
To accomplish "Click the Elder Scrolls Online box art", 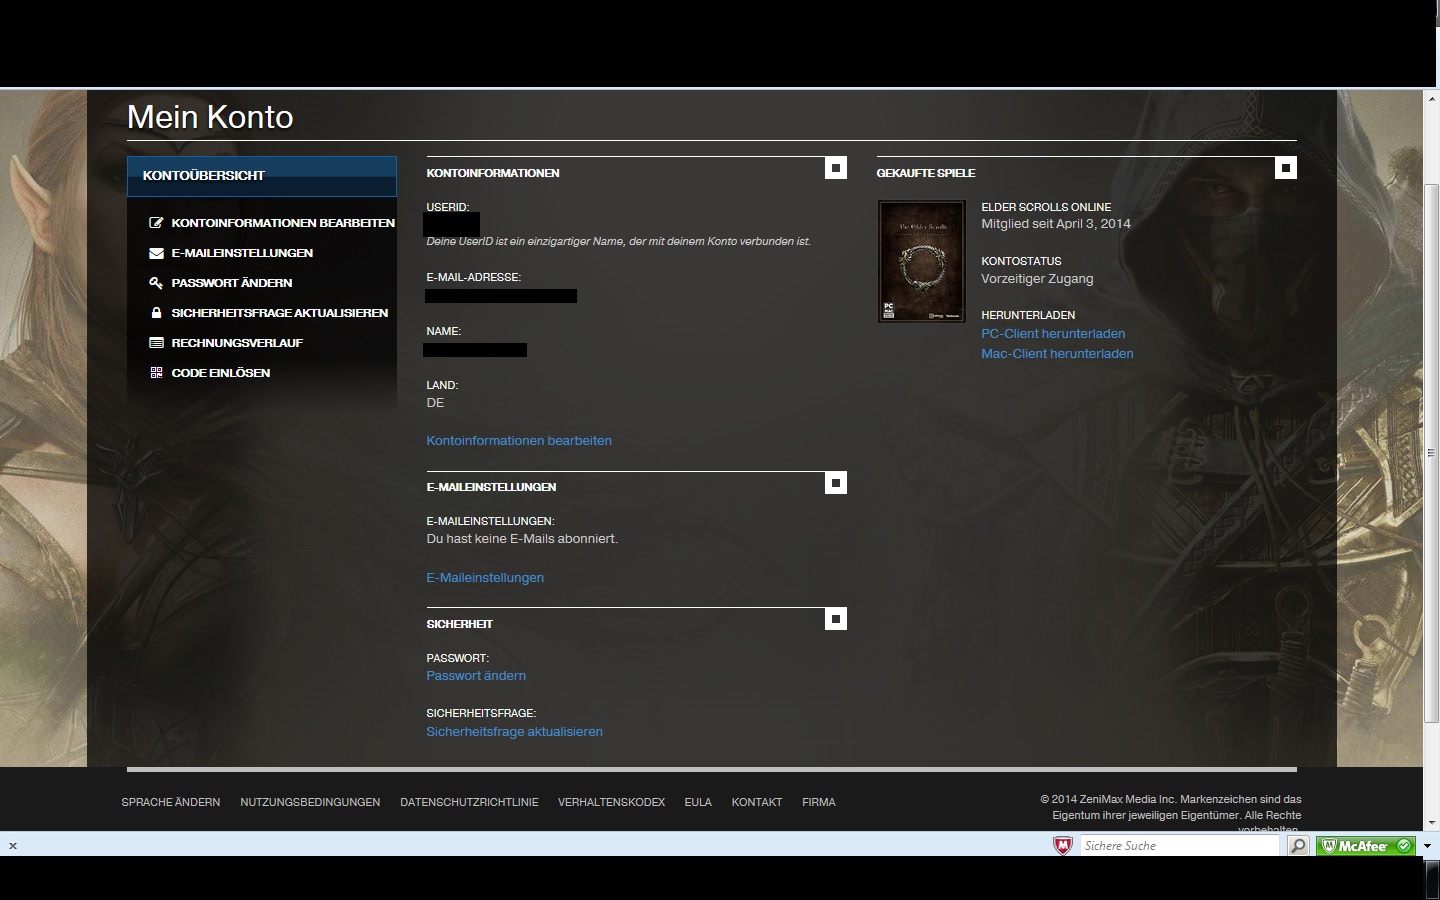I will [922, 262].
